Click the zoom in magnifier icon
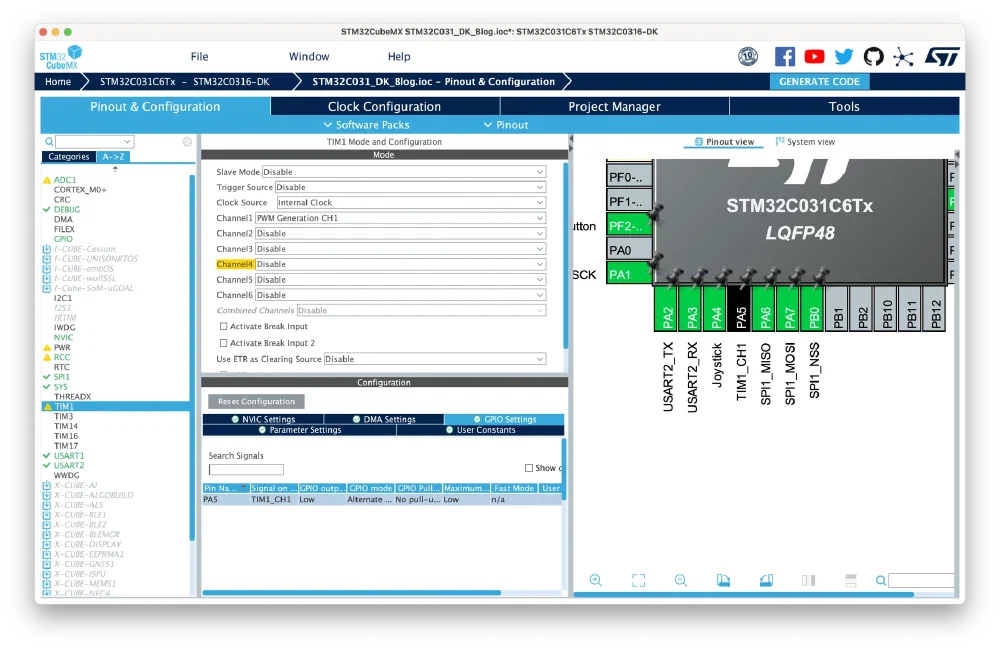The image size is (1000, 650). point(596,581)
